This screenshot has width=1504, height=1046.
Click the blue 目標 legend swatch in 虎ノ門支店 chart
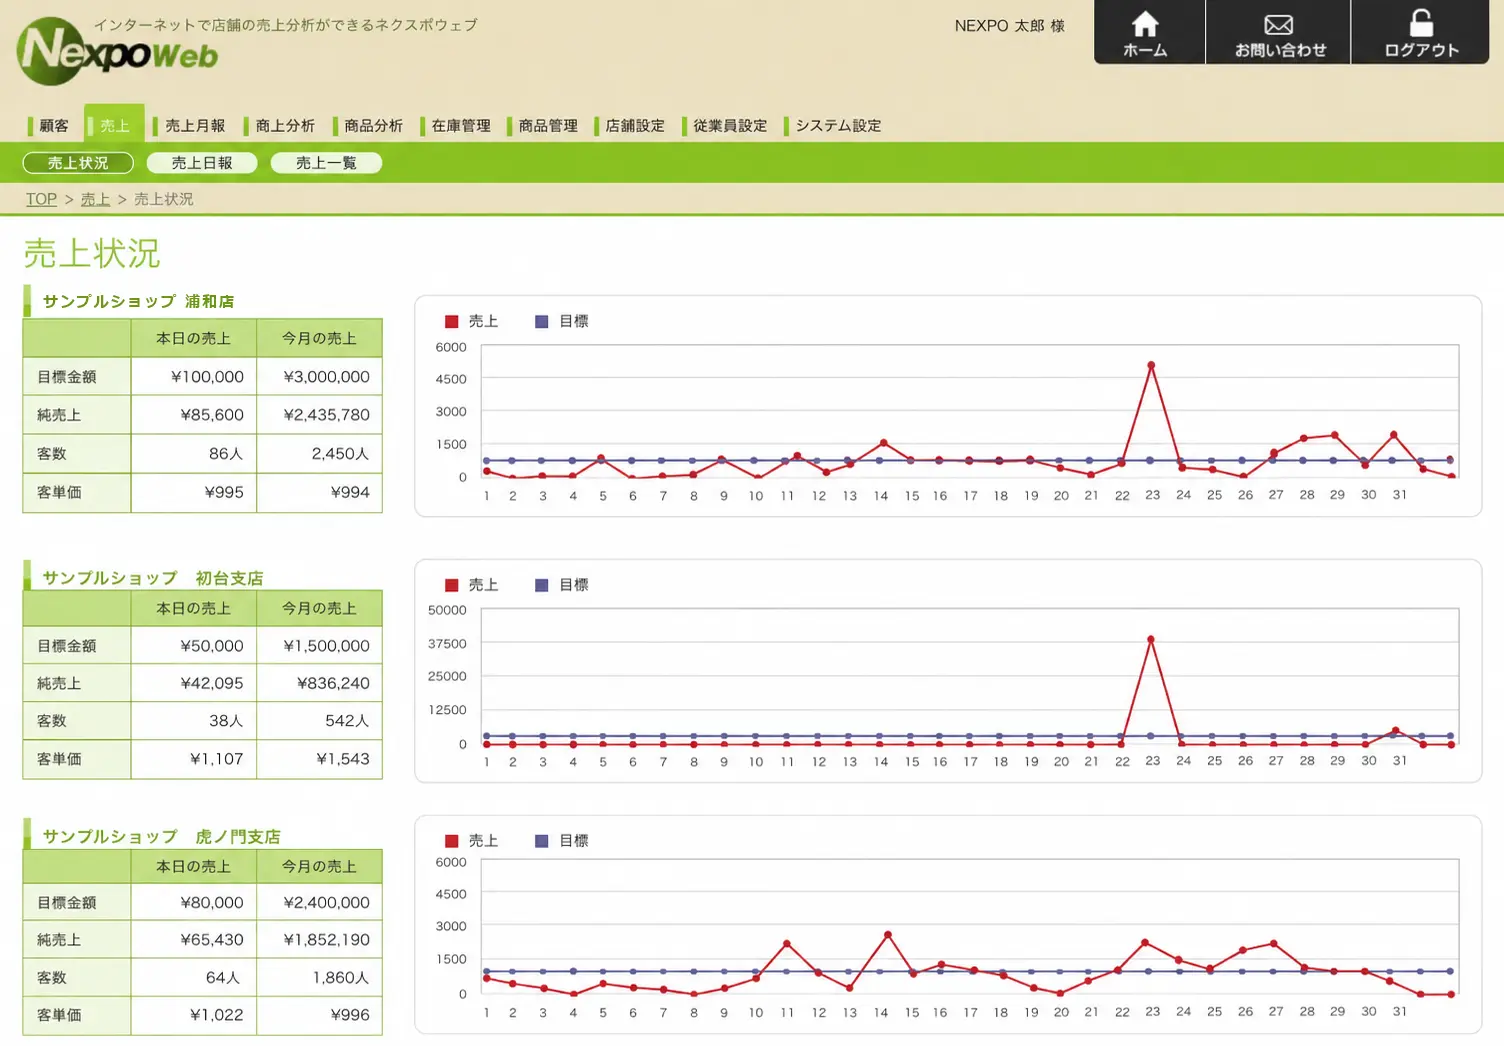(x=541, y=841)
